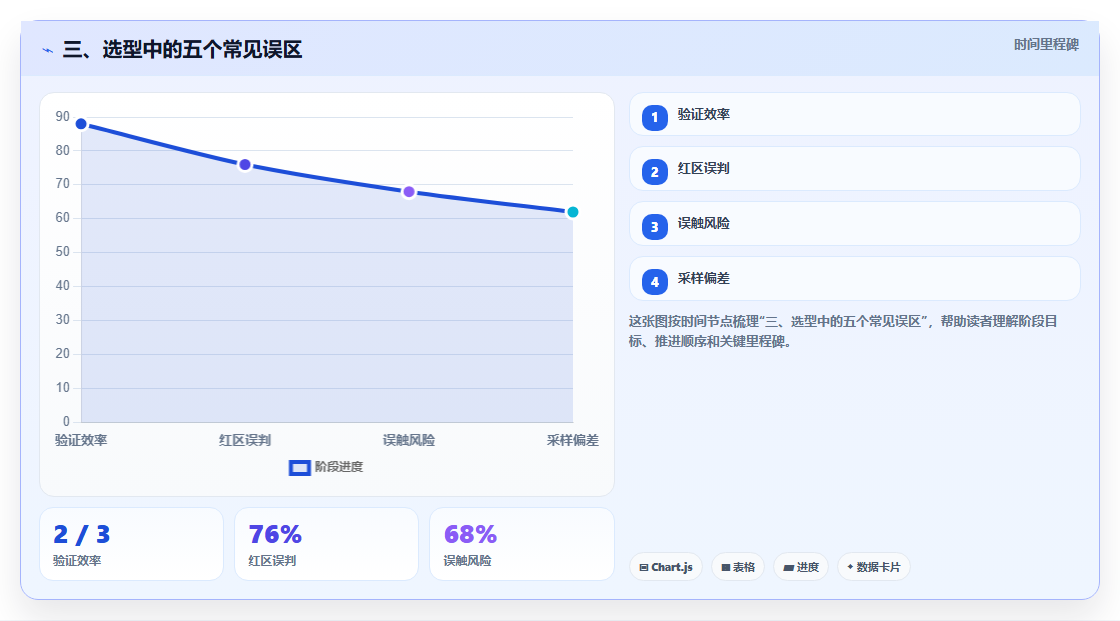The height and width of the screenshot is (621, 1120).
Task: Click the x-axis label 验证效率
Action: 81,440
